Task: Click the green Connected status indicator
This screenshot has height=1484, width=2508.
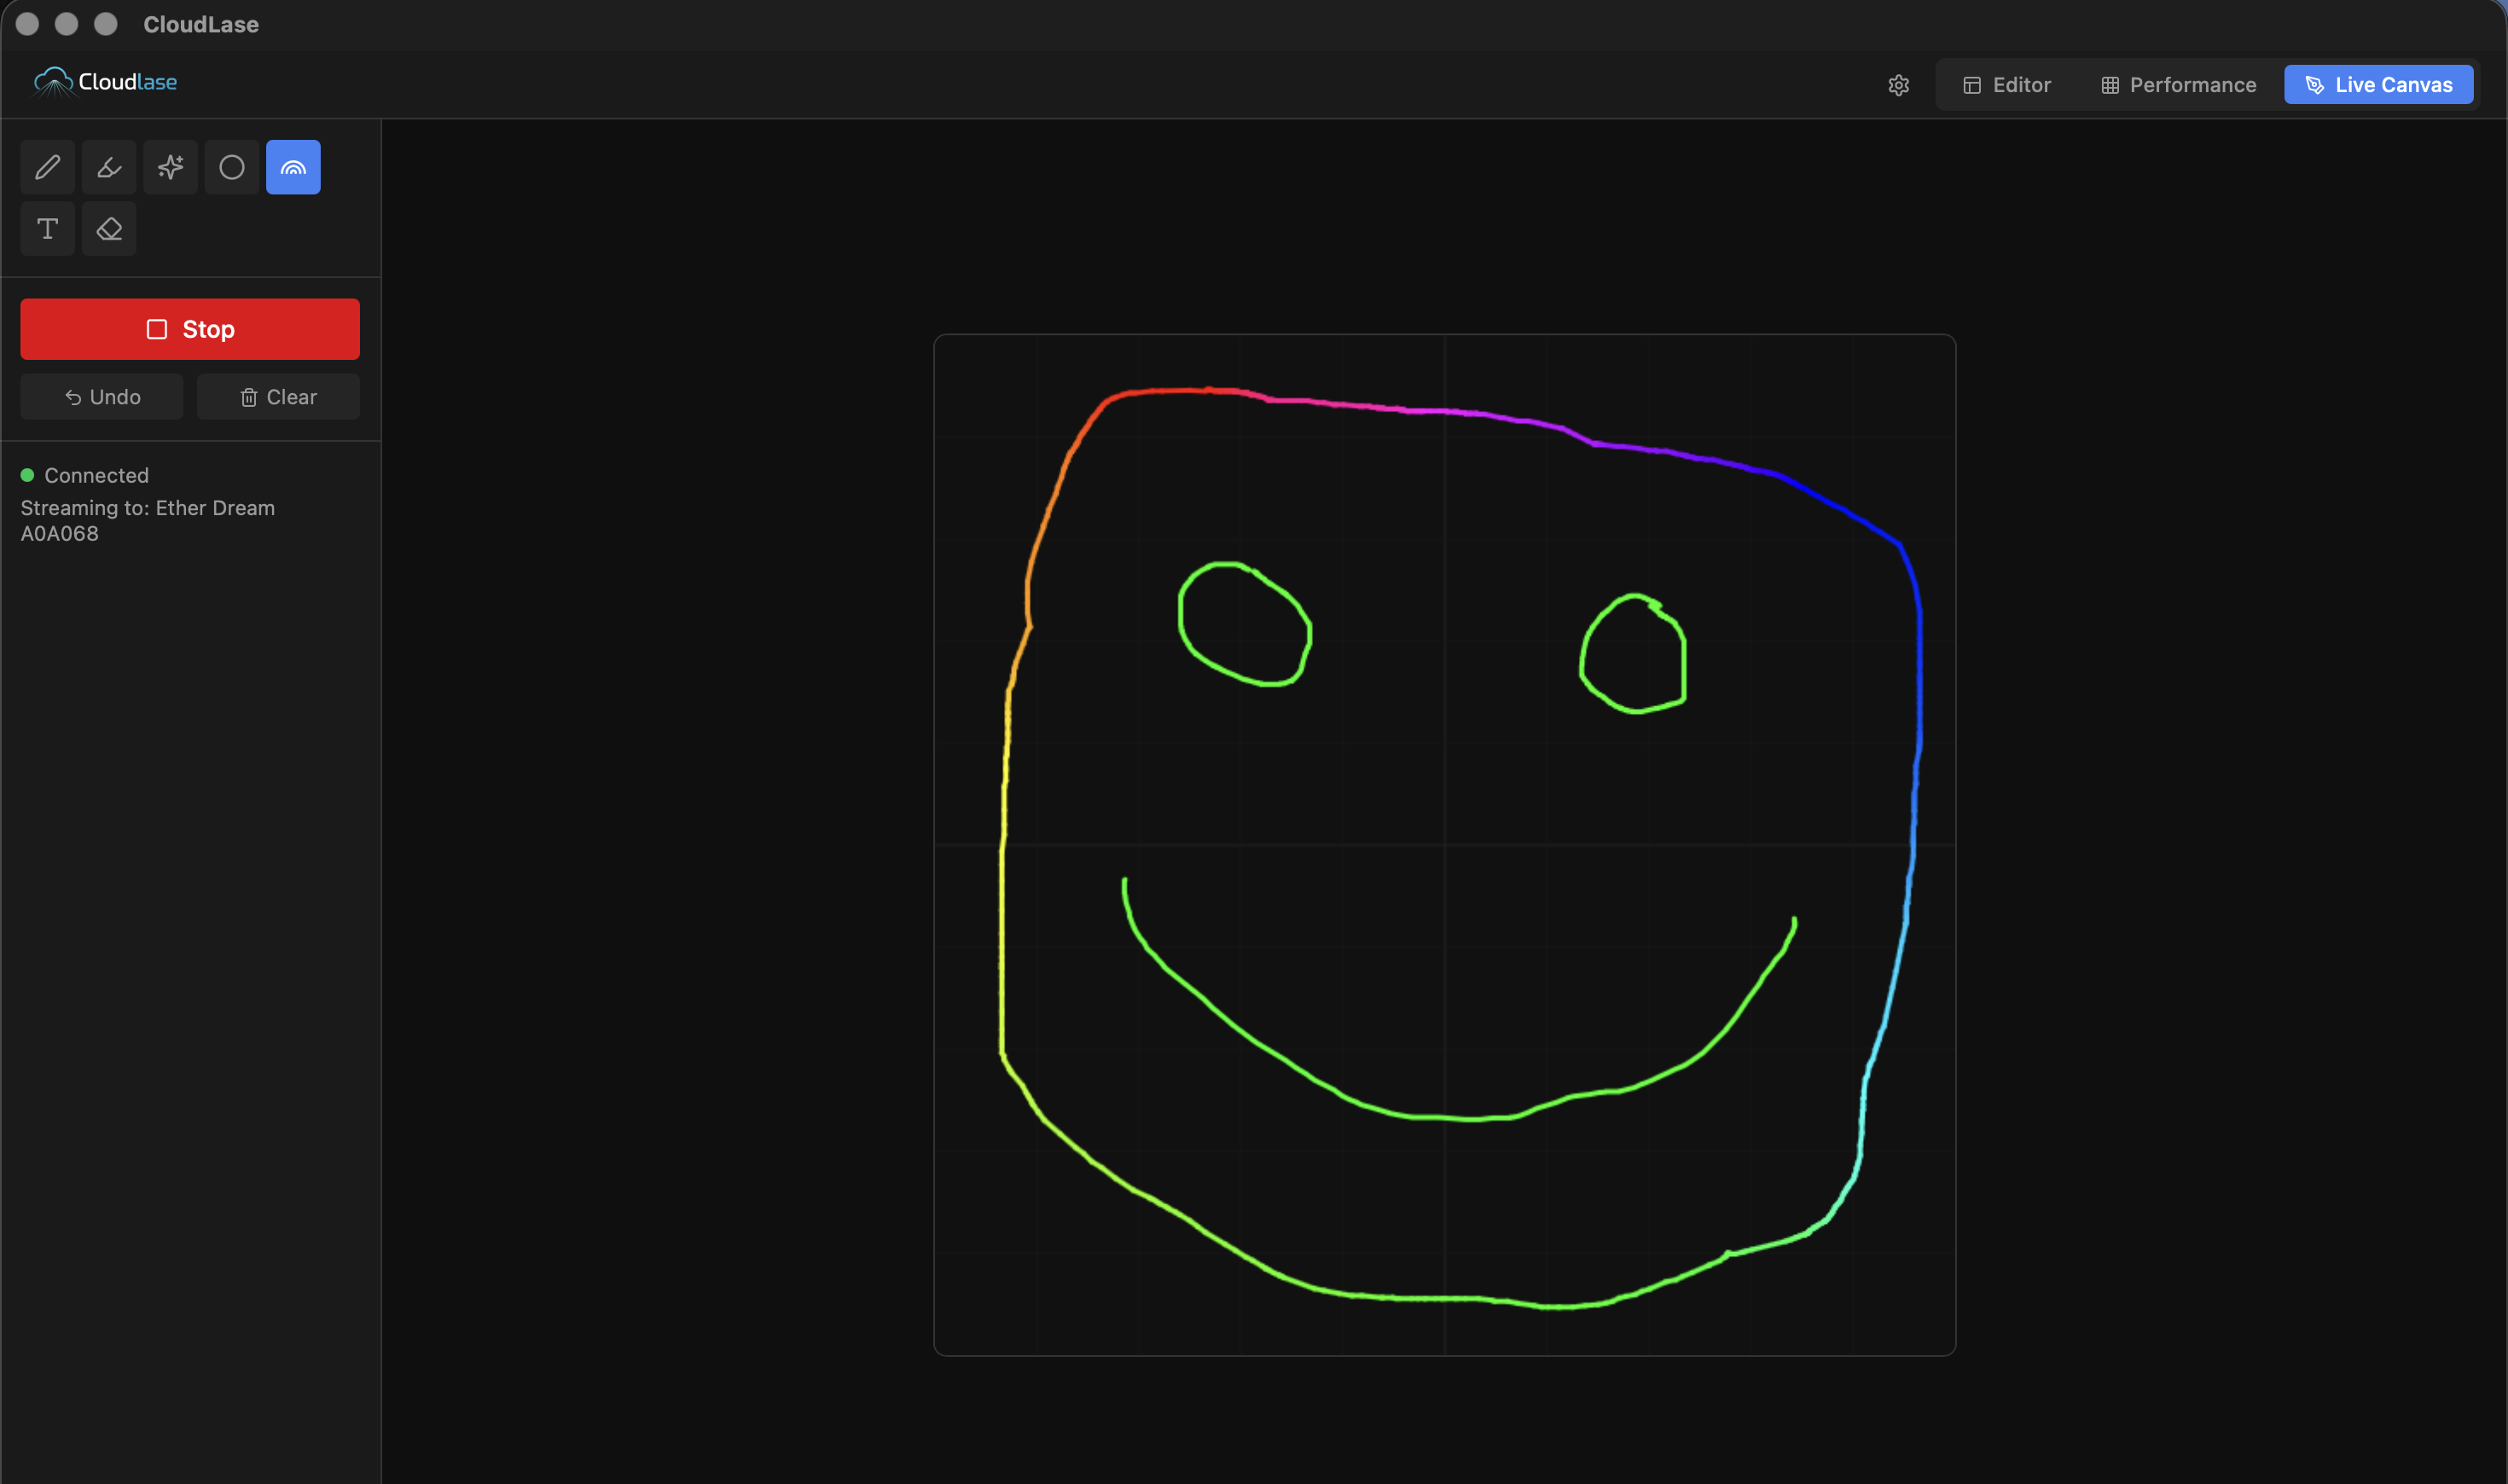Action: coord(28,475)
